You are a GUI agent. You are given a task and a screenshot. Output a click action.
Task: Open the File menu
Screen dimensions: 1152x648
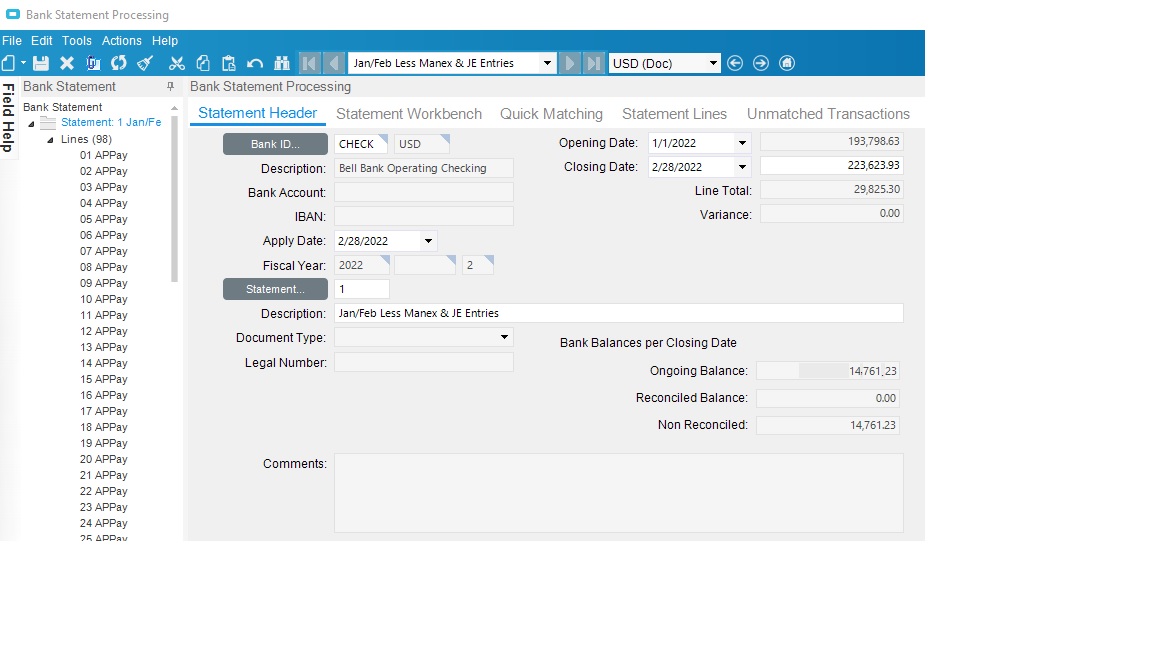12,40
